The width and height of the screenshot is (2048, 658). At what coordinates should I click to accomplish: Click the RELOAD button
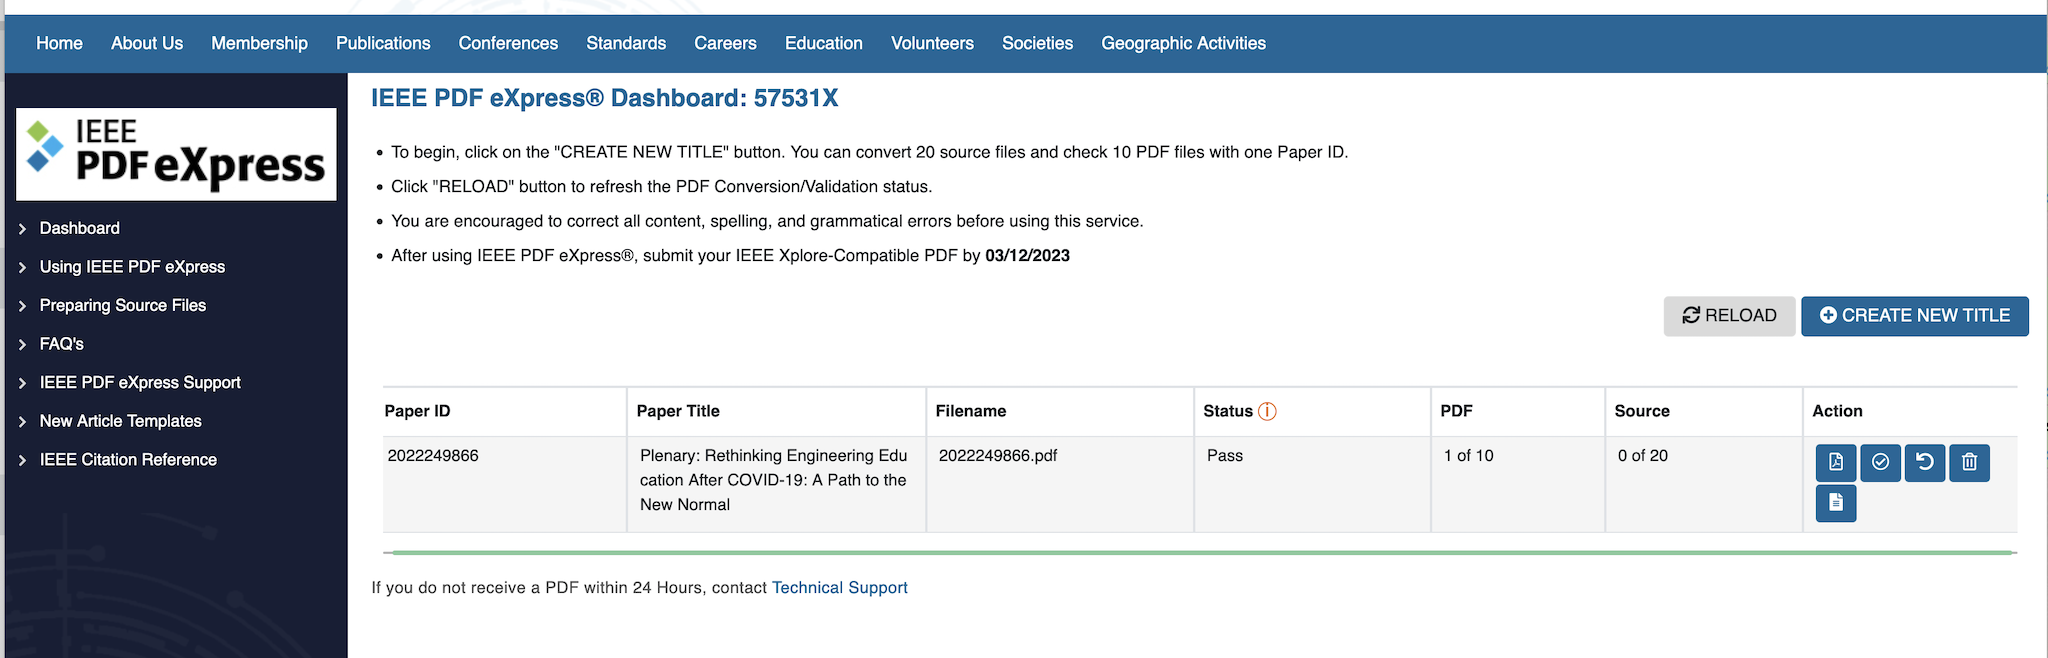[x=1729, y=315]
